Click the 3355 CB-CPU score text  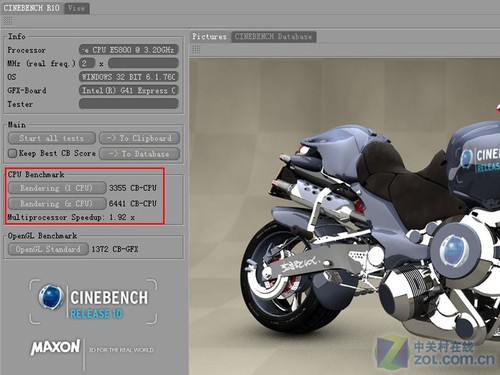[133, 188]
